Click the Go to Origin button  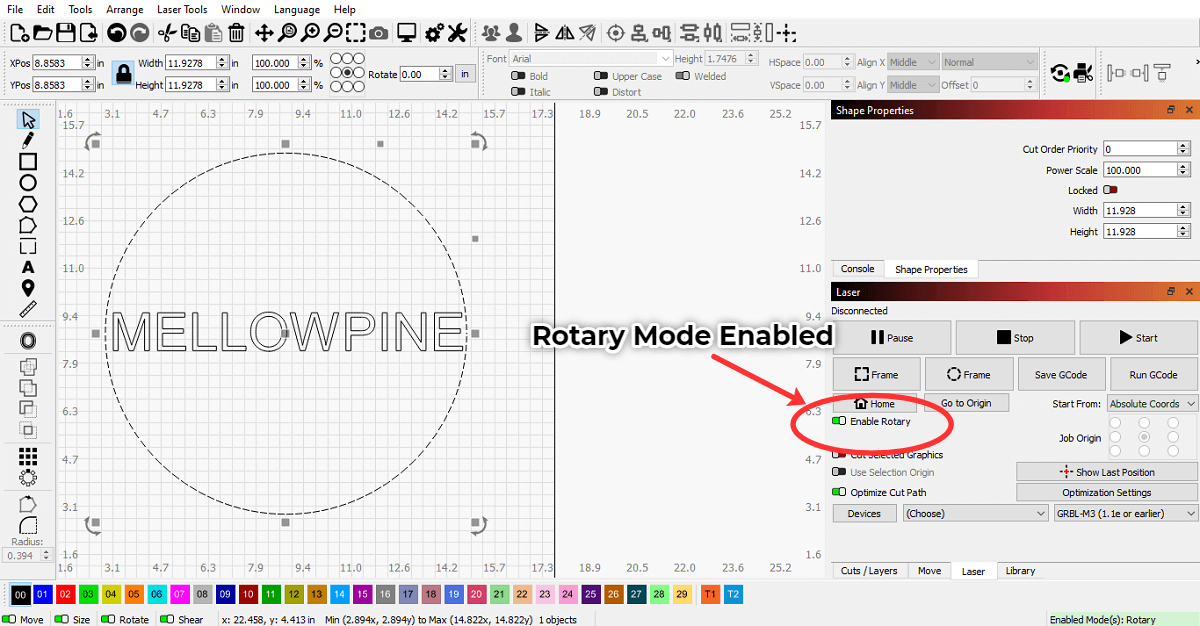966,403
